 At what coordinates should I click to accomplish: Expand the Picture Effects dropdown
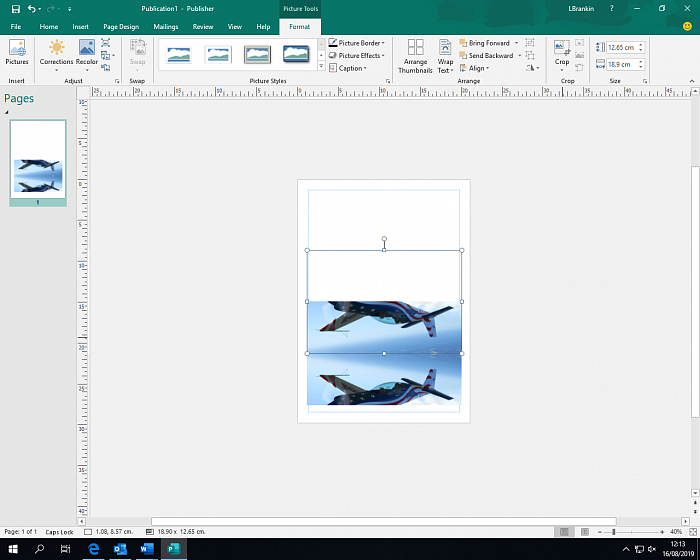click(358, 56)
